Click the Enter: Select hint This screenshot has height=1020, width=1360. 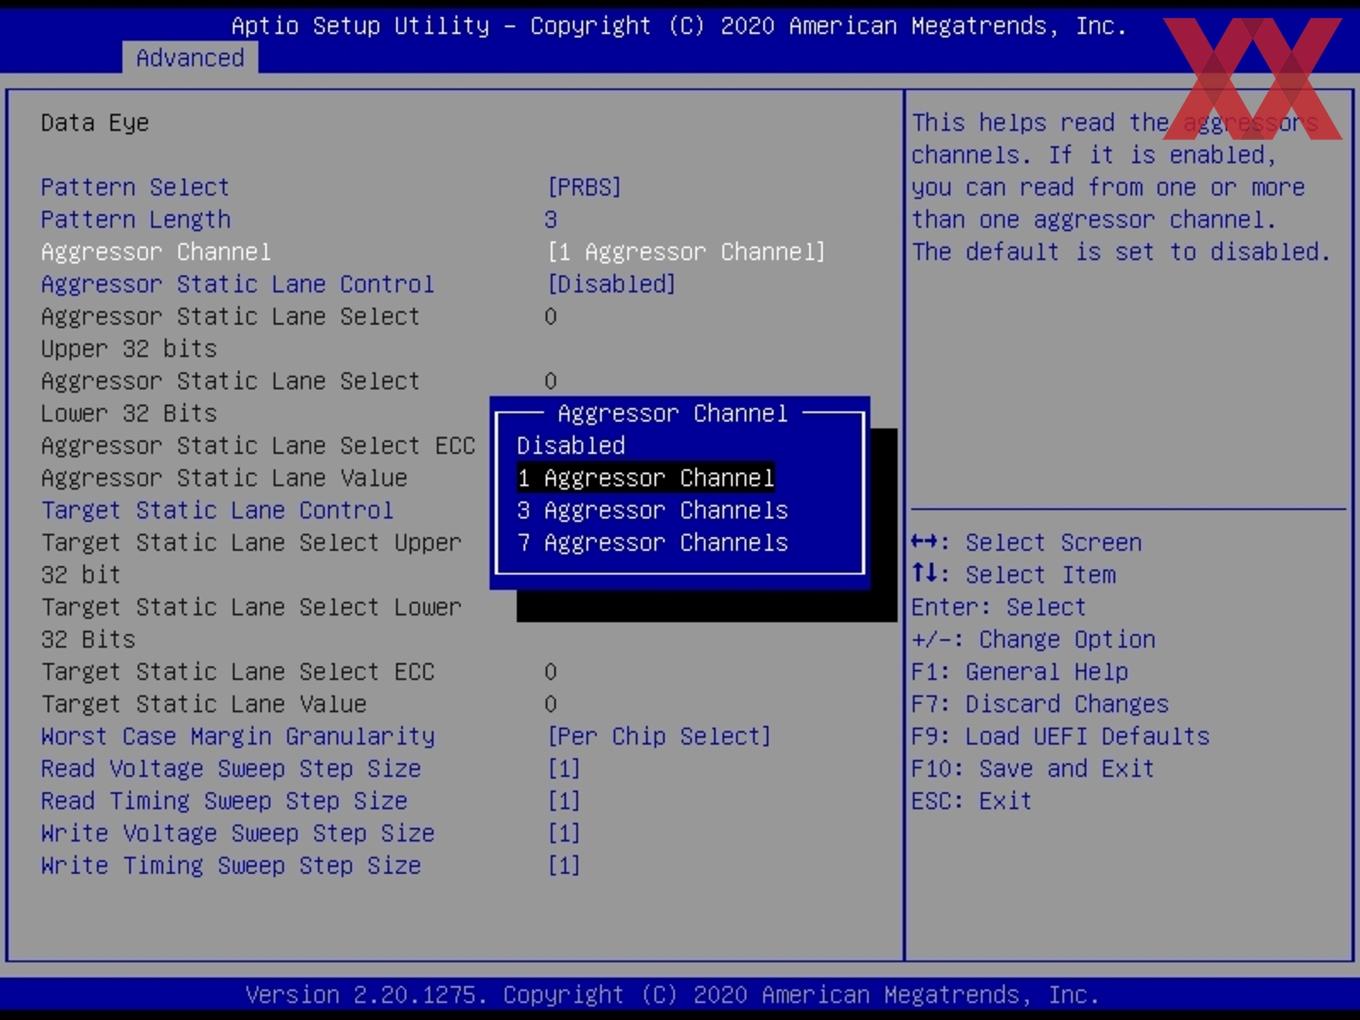pyautogui.click(x=998, y=607)
